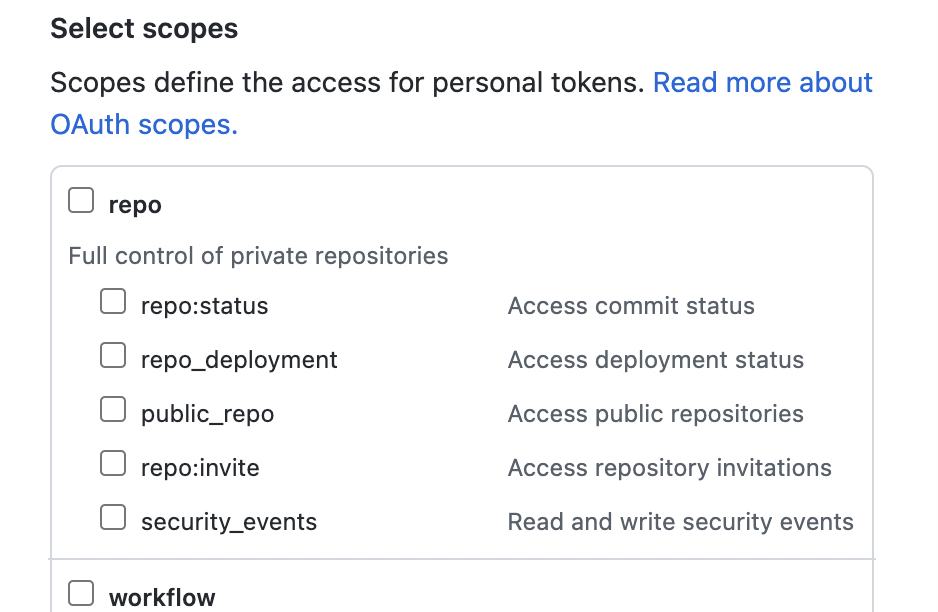Click the Select scopes heading
938x612 pixels.
tap(144, 28)
